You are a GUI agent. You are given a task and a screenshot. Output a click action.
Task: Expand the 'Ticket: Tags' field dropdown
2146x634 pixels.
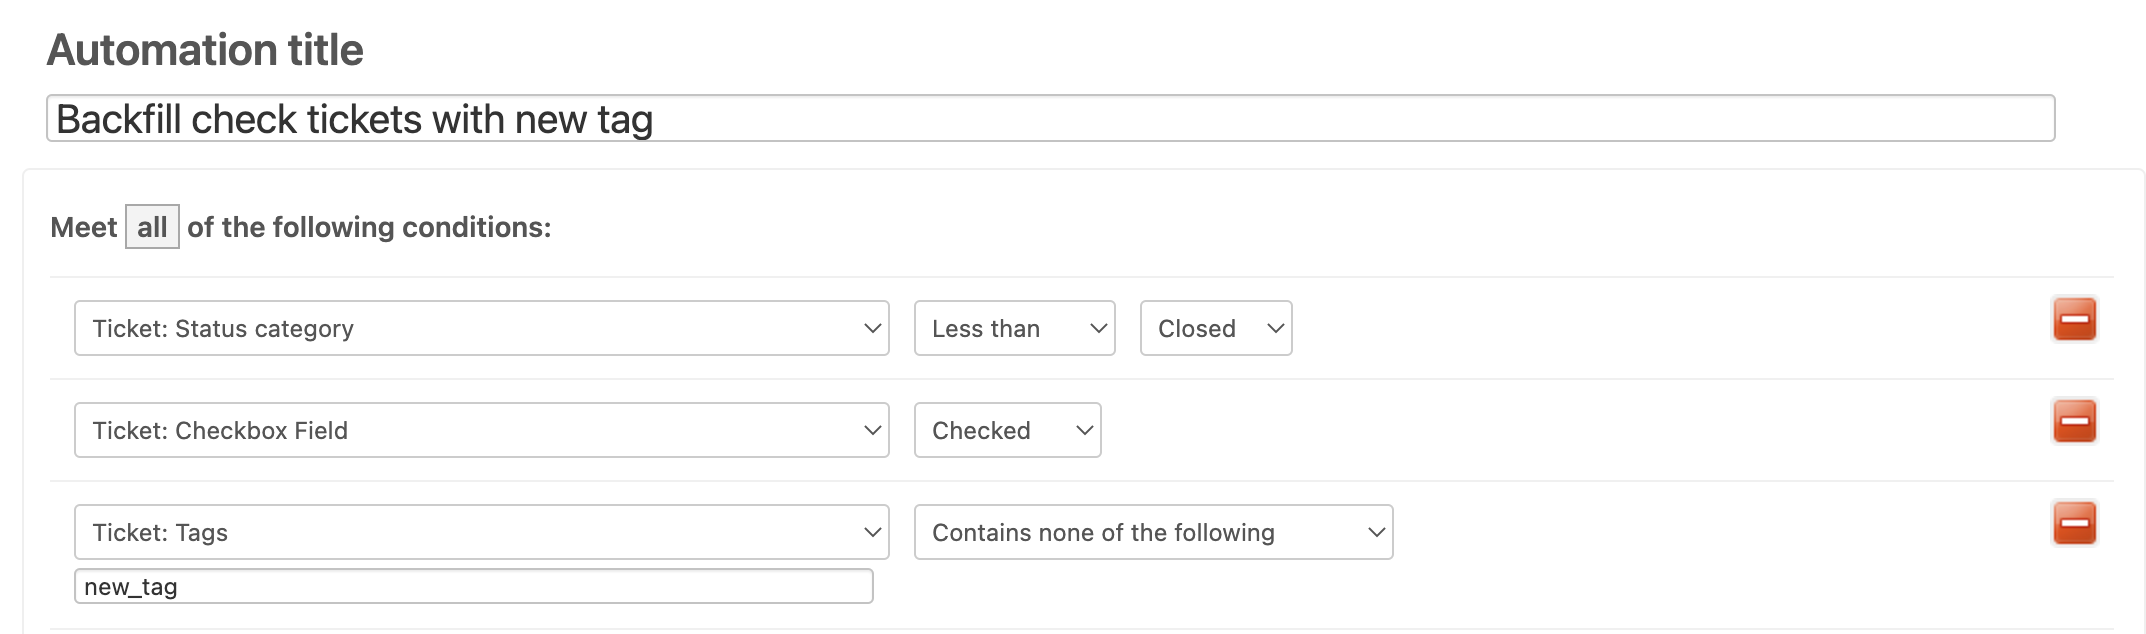(x=481, y=532)
